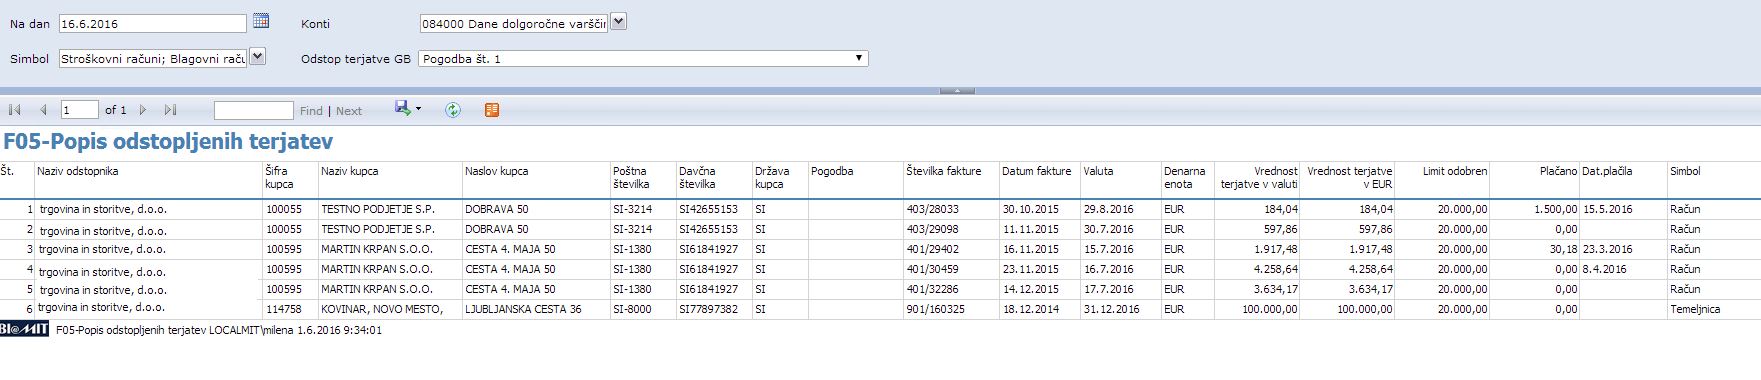Click due date 31.12.2016
Viewport: 1761px width, 380px height.
(1111, 309)
